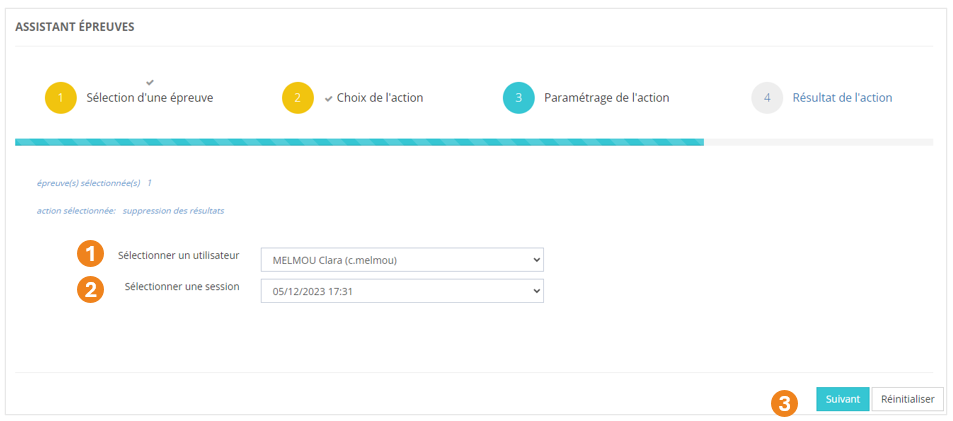
Task: Click the checkmark above Sélection d'une épreuve
Action: tap(150, 81)
